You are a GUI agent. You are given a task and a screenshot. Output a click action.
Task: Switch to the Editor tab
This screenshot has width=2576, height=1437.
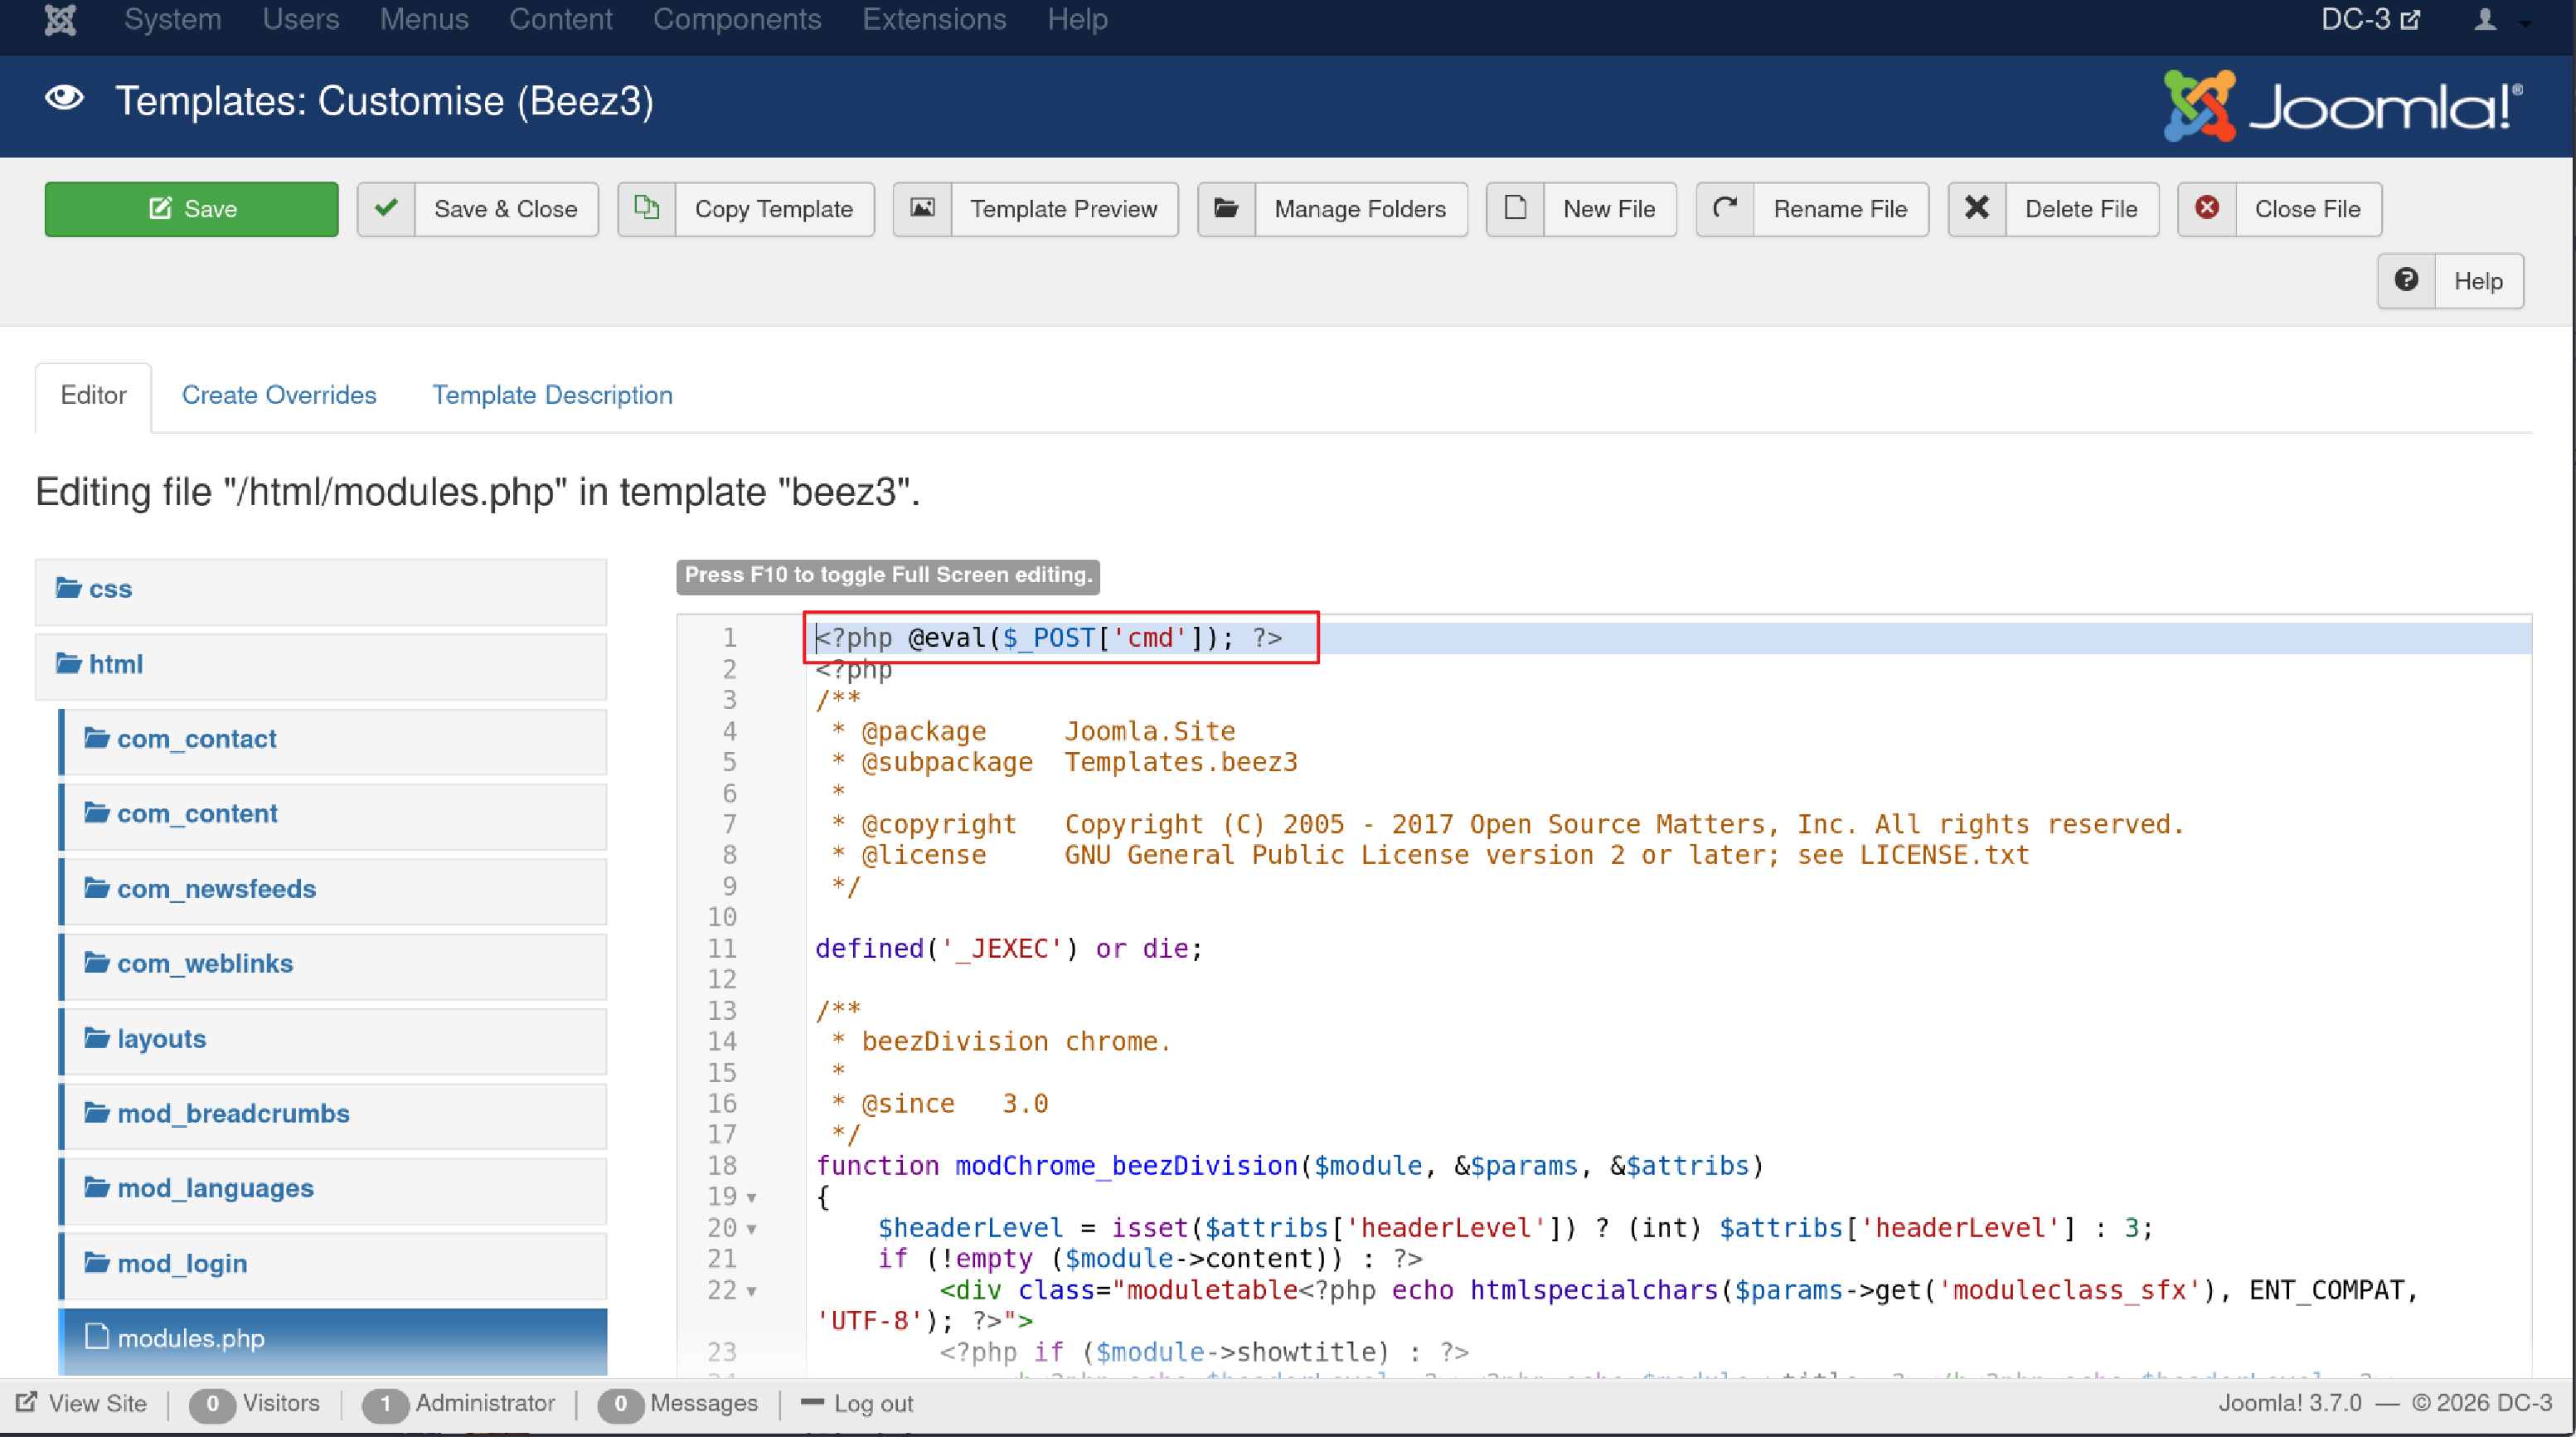[93, 396]
